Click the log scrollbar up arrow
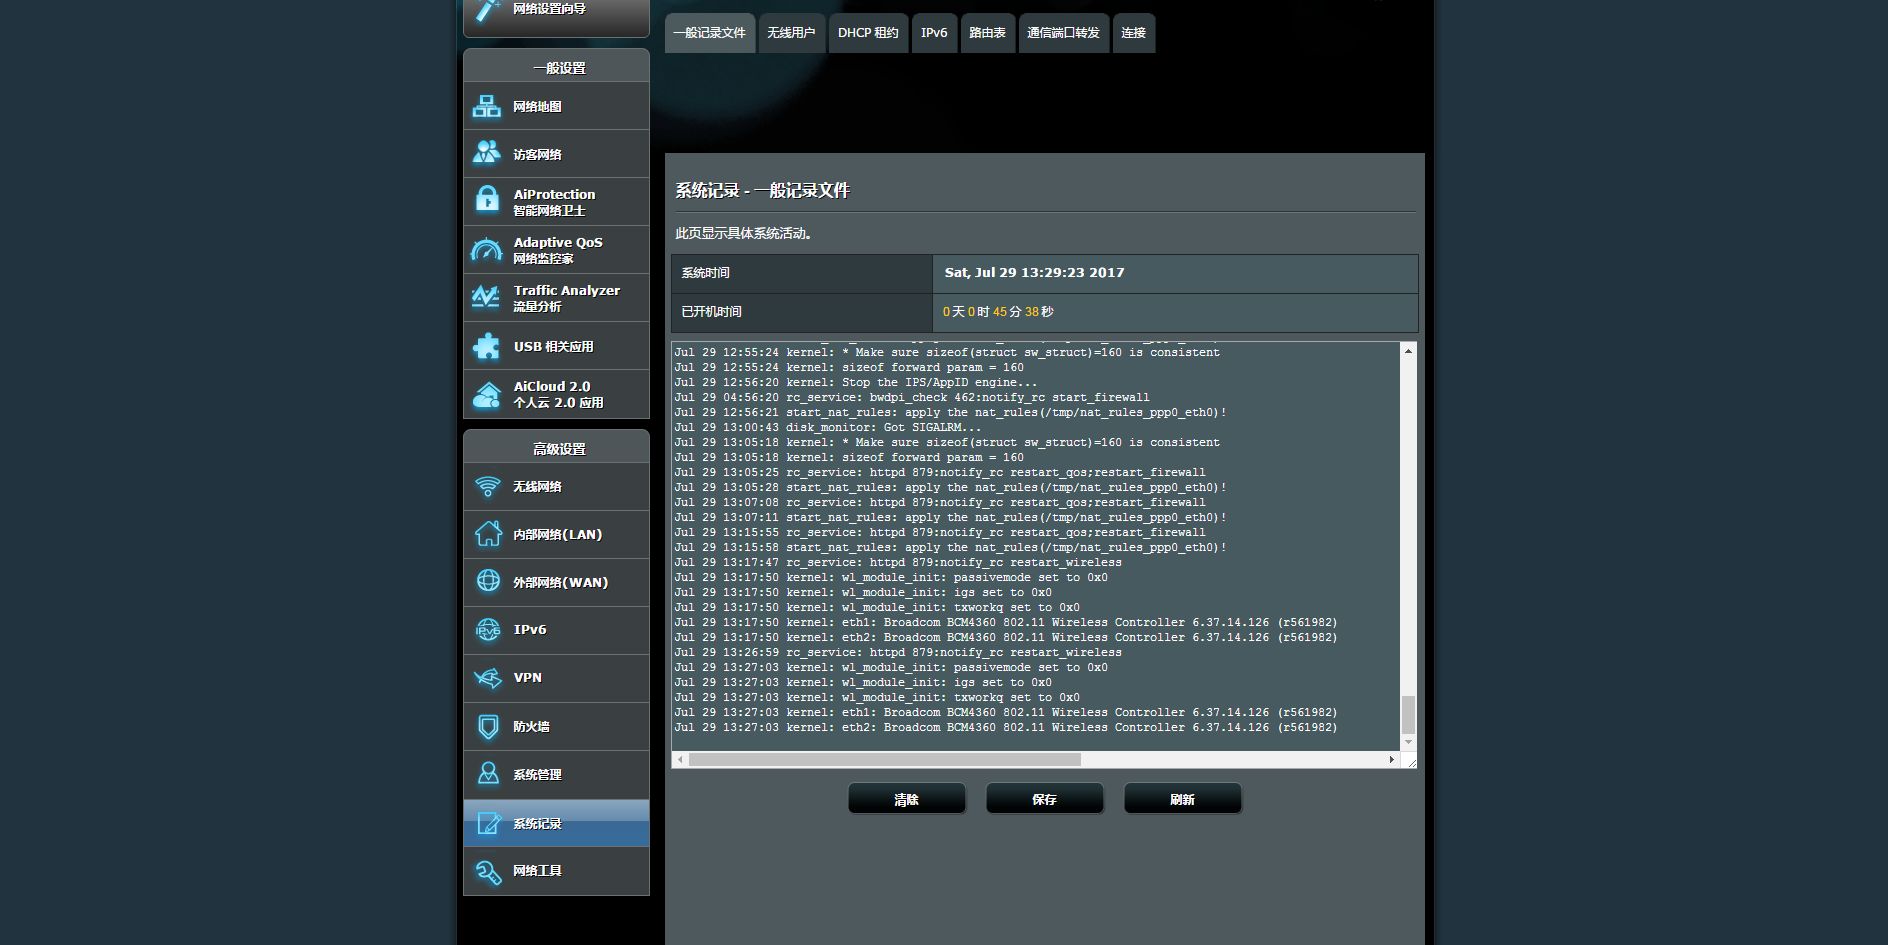1888x945 pixels. click(1408, 351)
